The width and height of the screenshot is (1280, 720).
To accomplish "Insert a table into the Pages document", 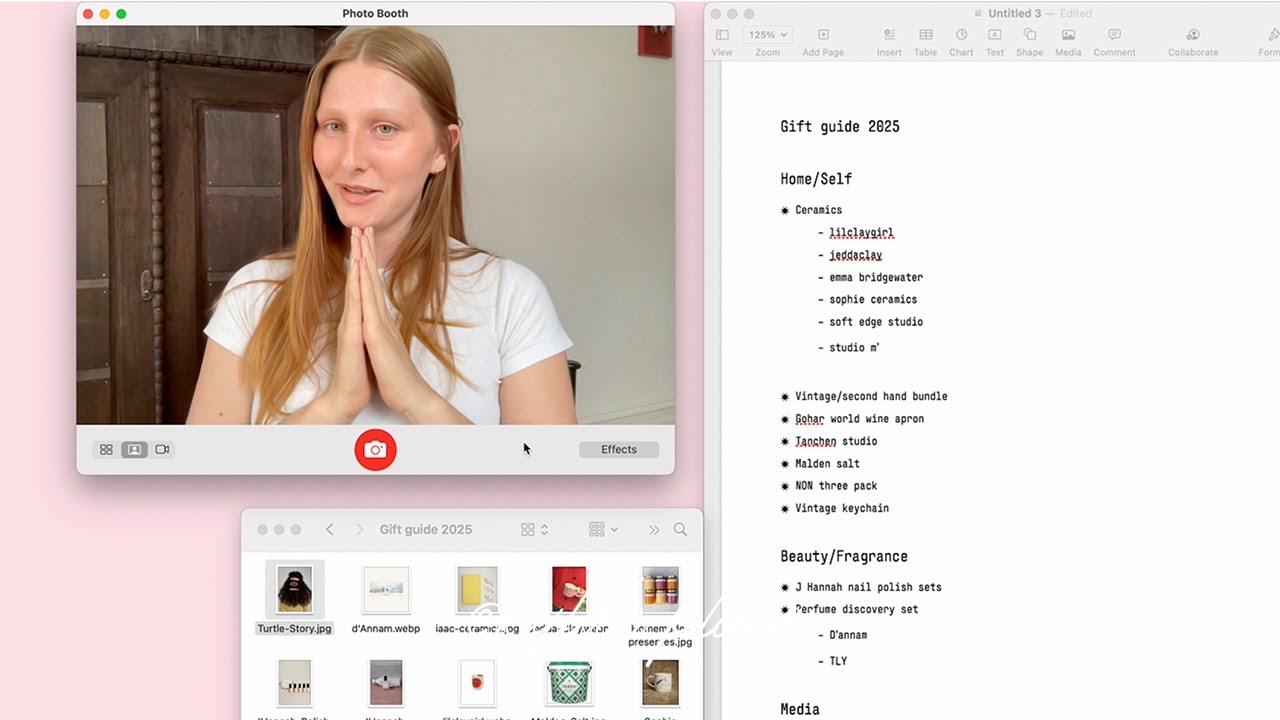I will (926, 42).
